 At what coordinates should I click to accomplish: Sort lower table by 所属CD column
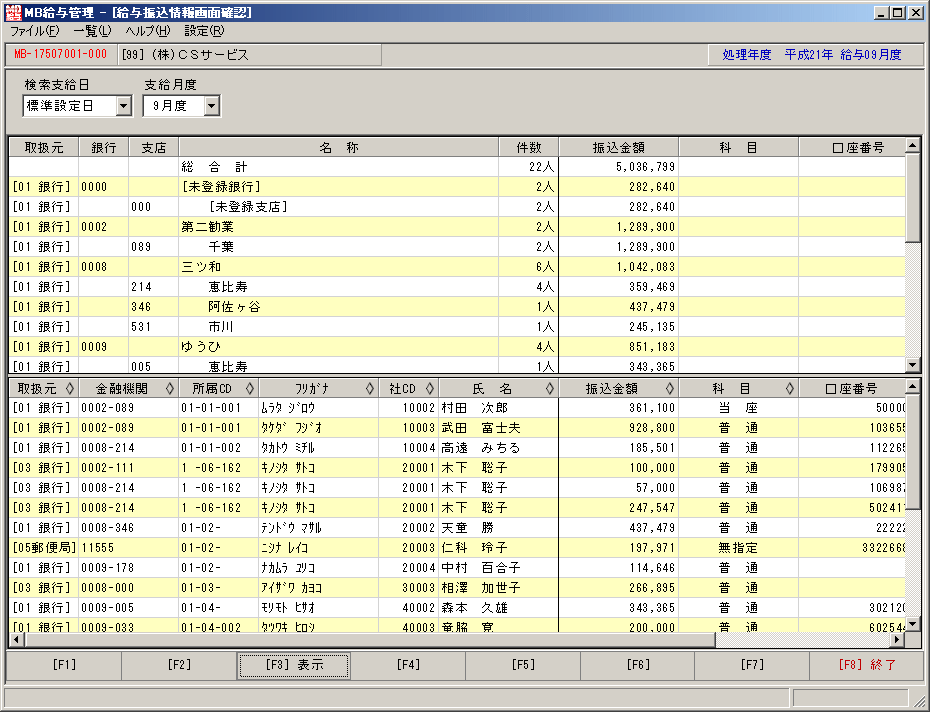[218, 389]
